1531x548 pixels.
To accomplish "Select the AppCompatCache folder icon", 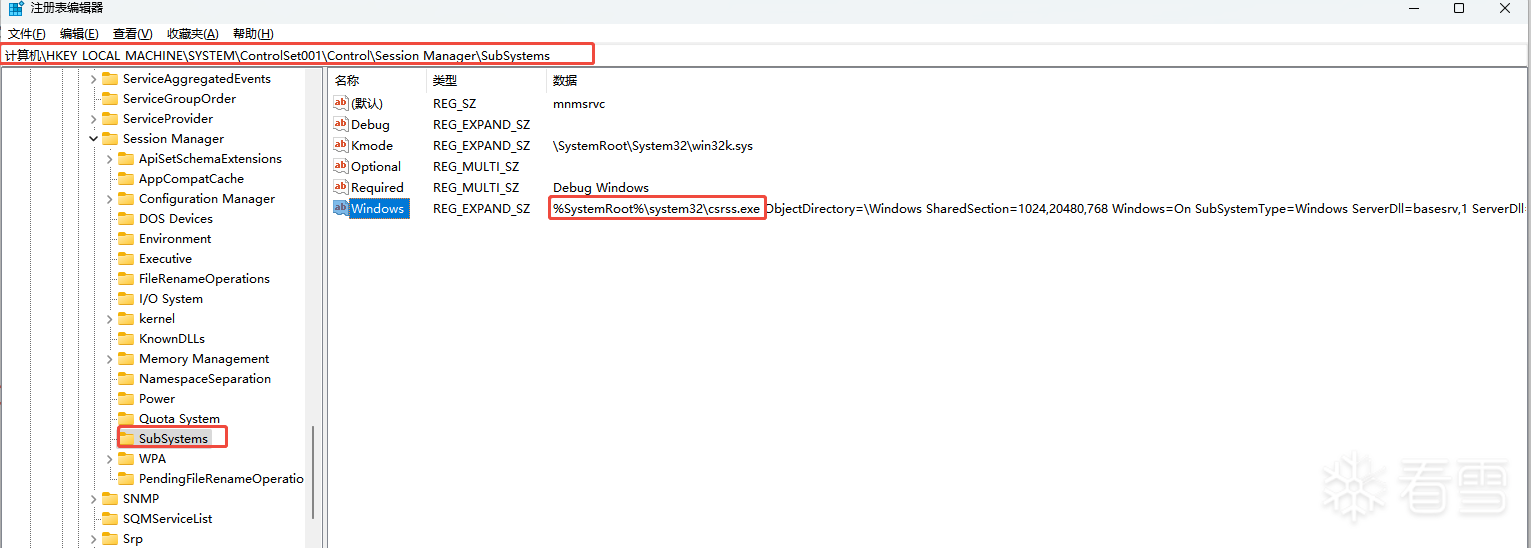I will pyautogui.click(x=126, y=179).
